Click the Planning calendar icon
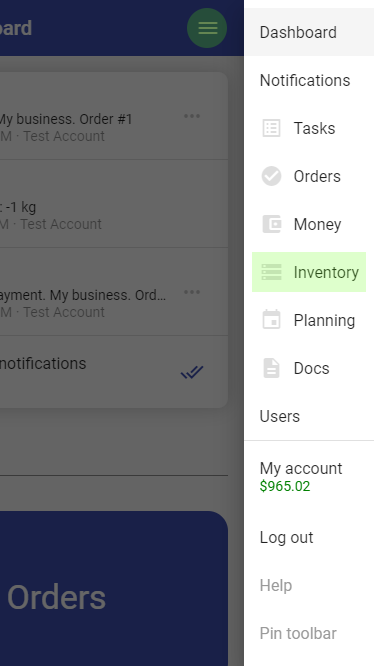374x666 pixels. (271, 319)
